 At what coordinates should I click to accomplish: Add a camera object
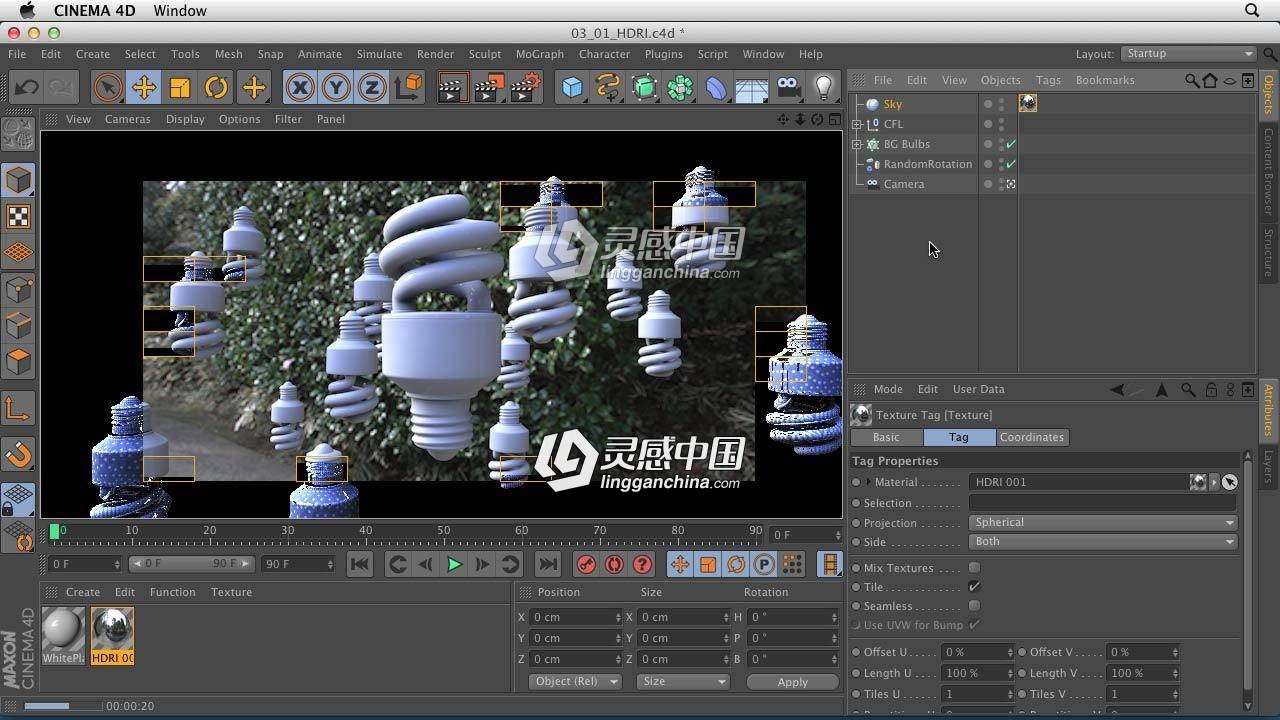(788, 87)
